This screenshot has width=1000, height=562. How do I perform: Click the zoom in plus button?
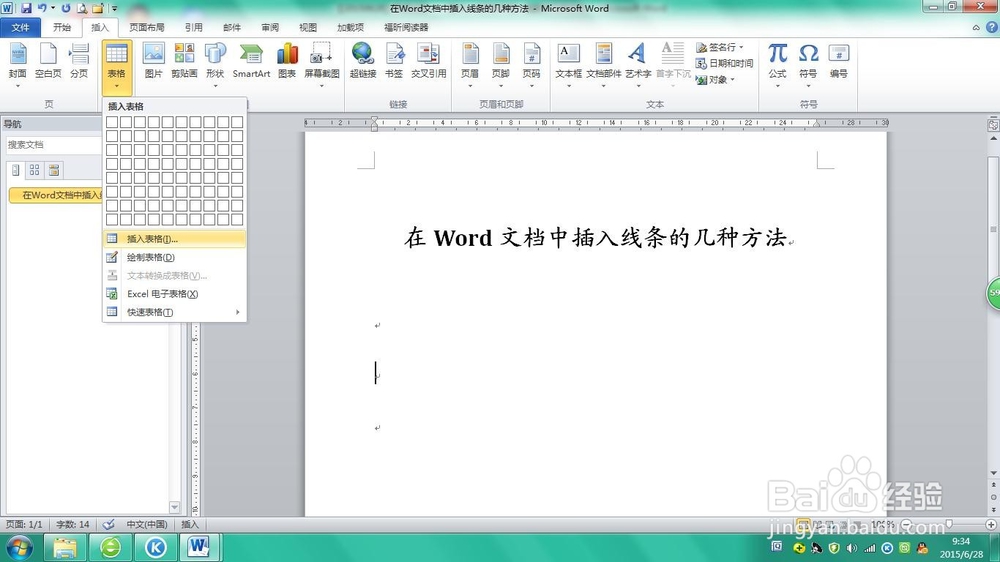point(991,524)
